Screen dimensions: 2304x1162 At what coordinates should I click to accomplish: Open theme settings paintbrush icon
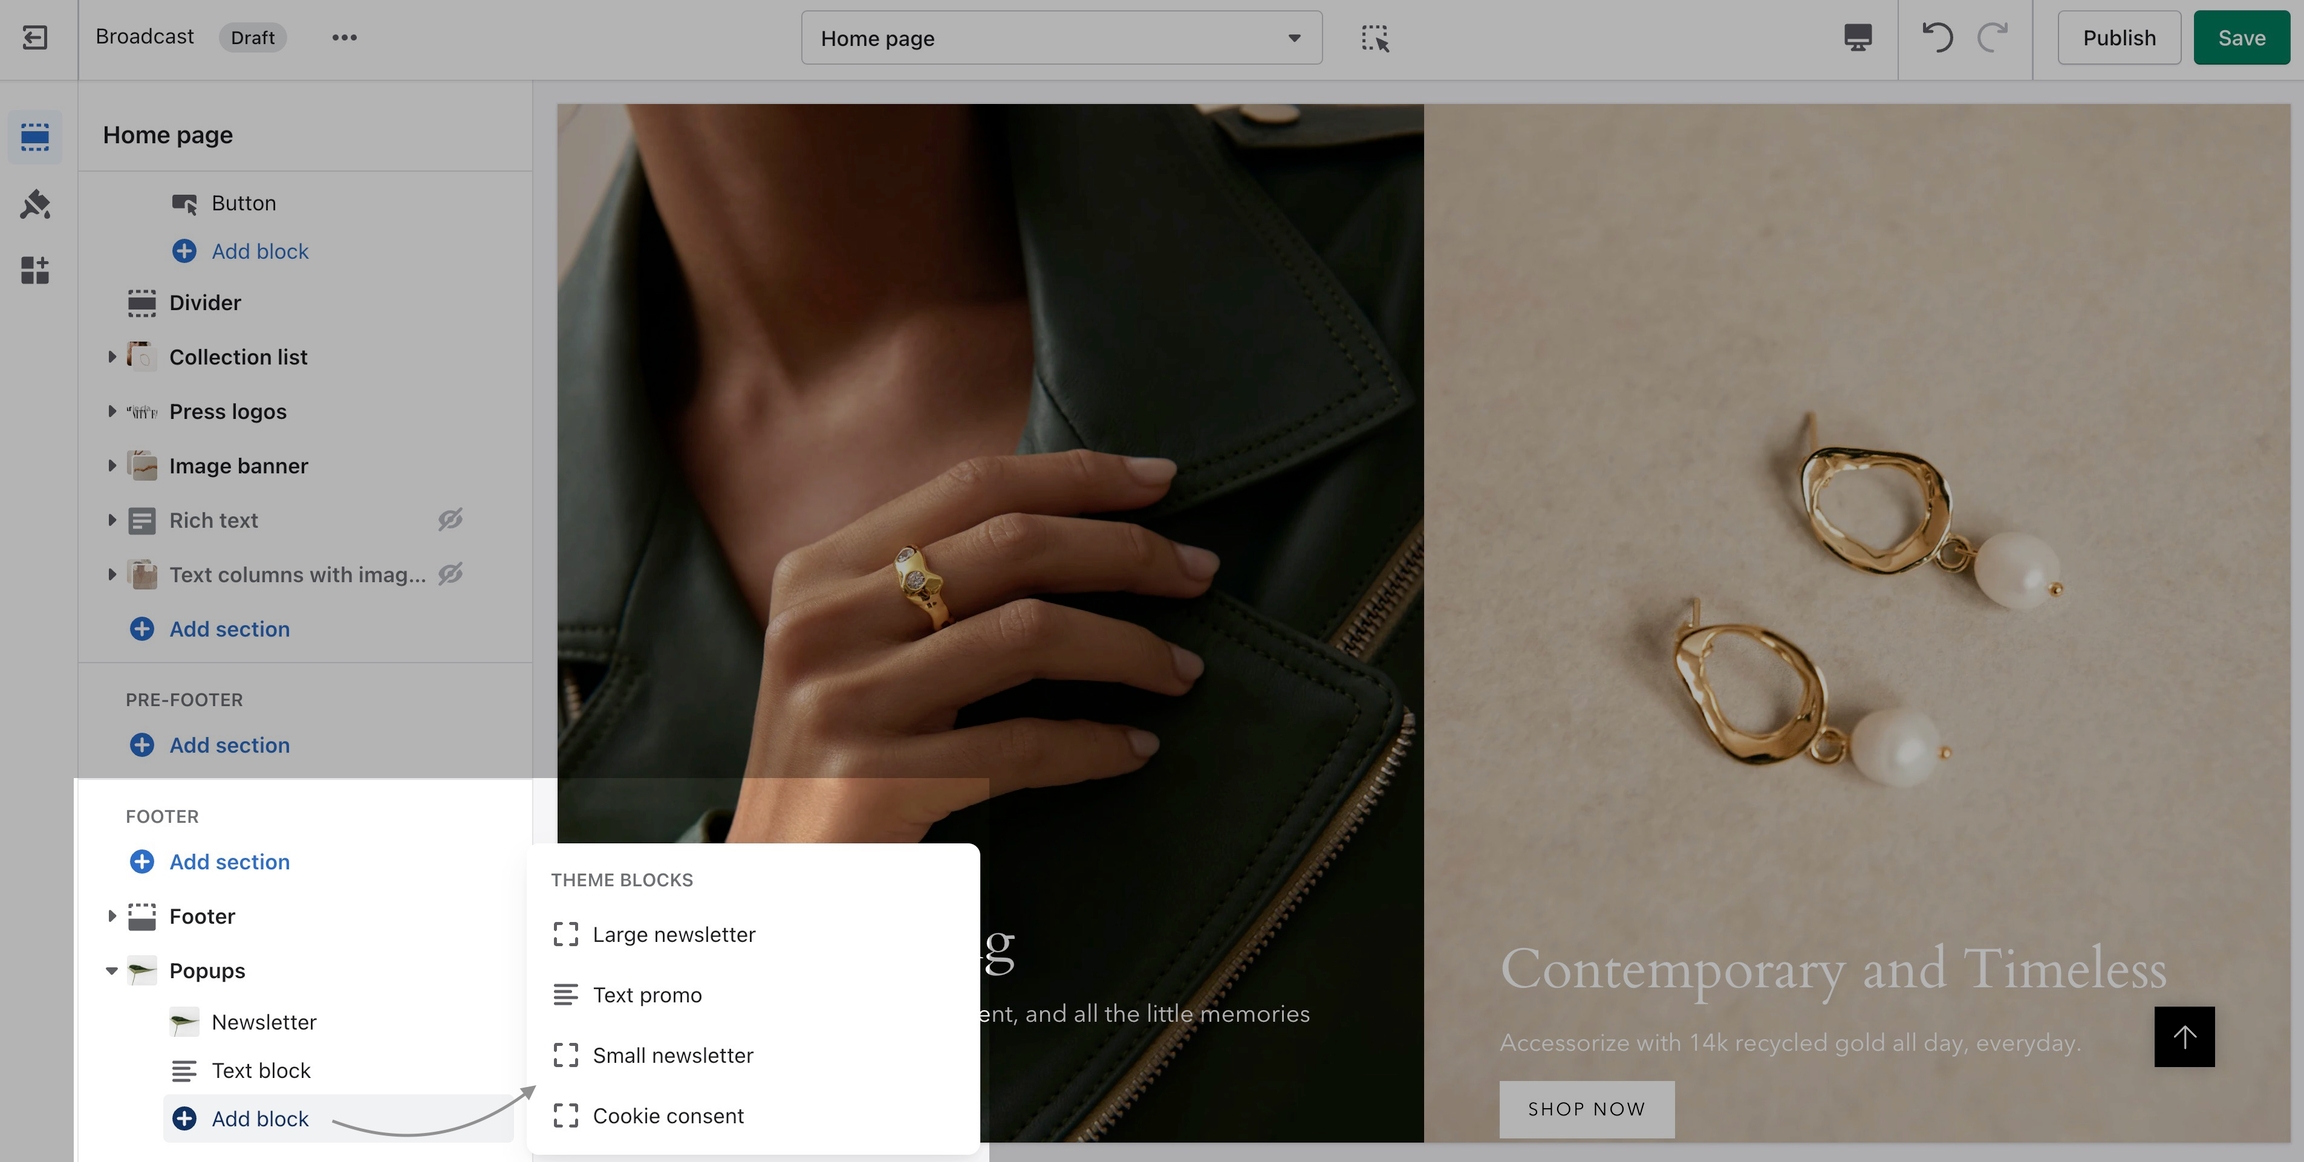coord(35,204)
